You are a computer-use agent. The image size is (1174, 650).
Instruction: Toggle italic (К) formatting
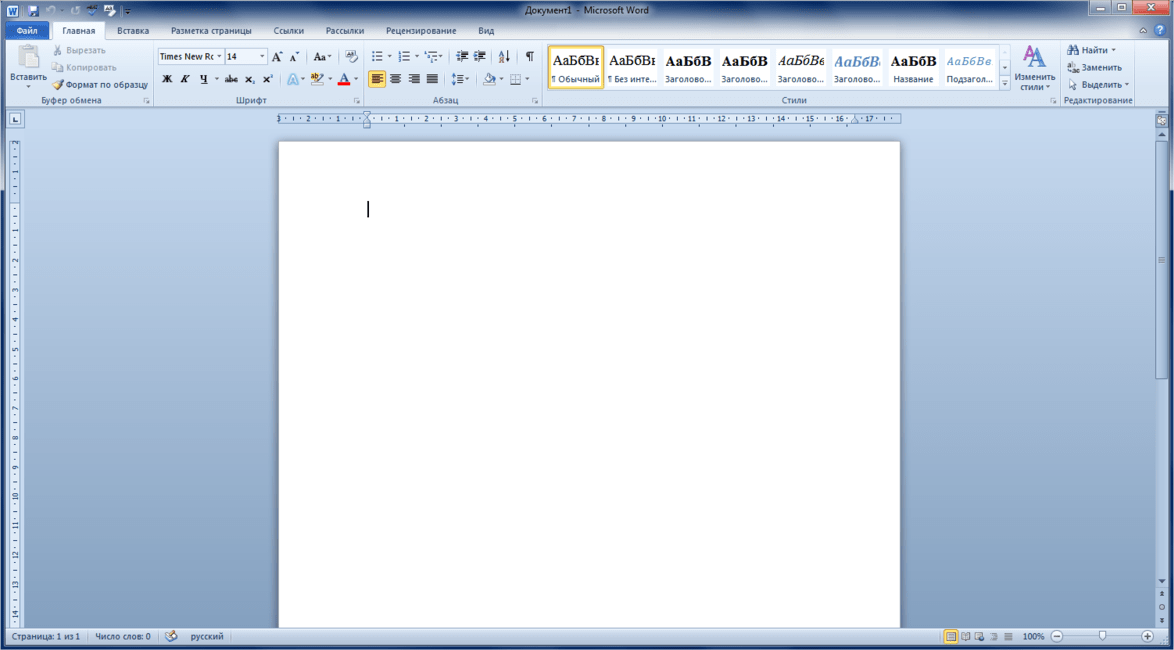[185, 79]
